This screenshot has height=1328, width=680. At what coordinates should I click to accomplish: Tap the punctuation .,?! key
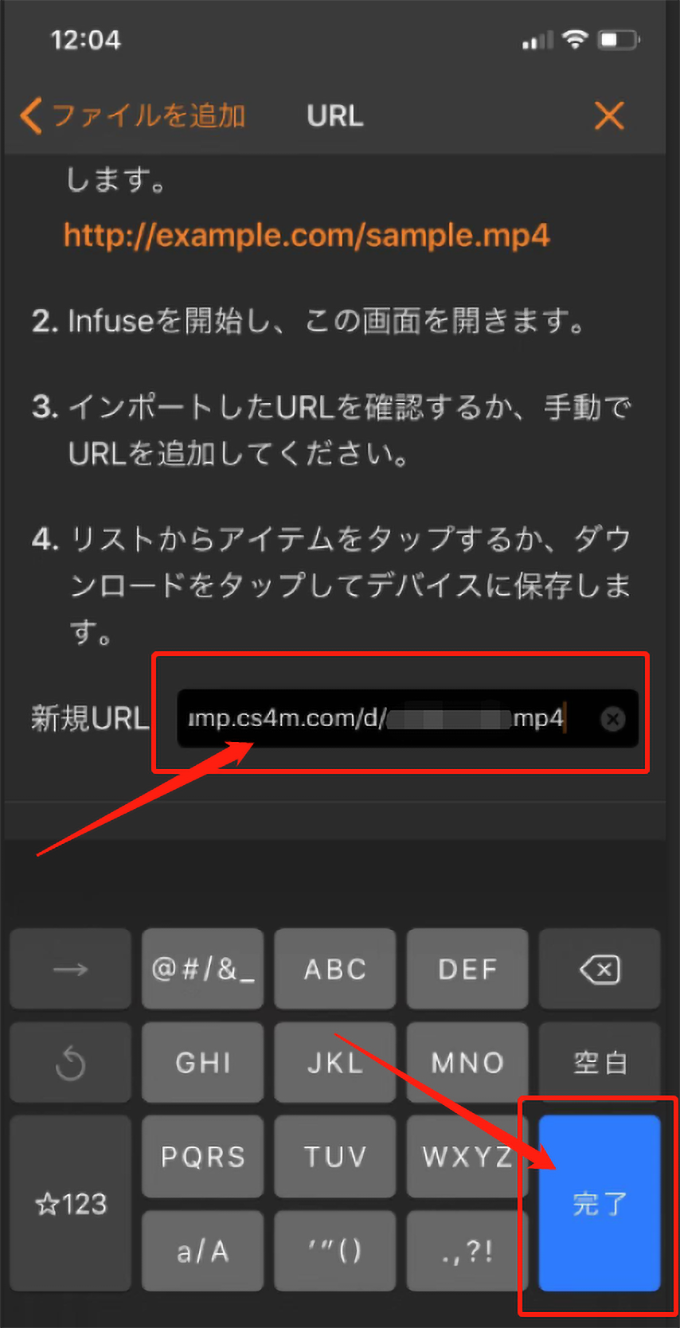click(468, 1252)
